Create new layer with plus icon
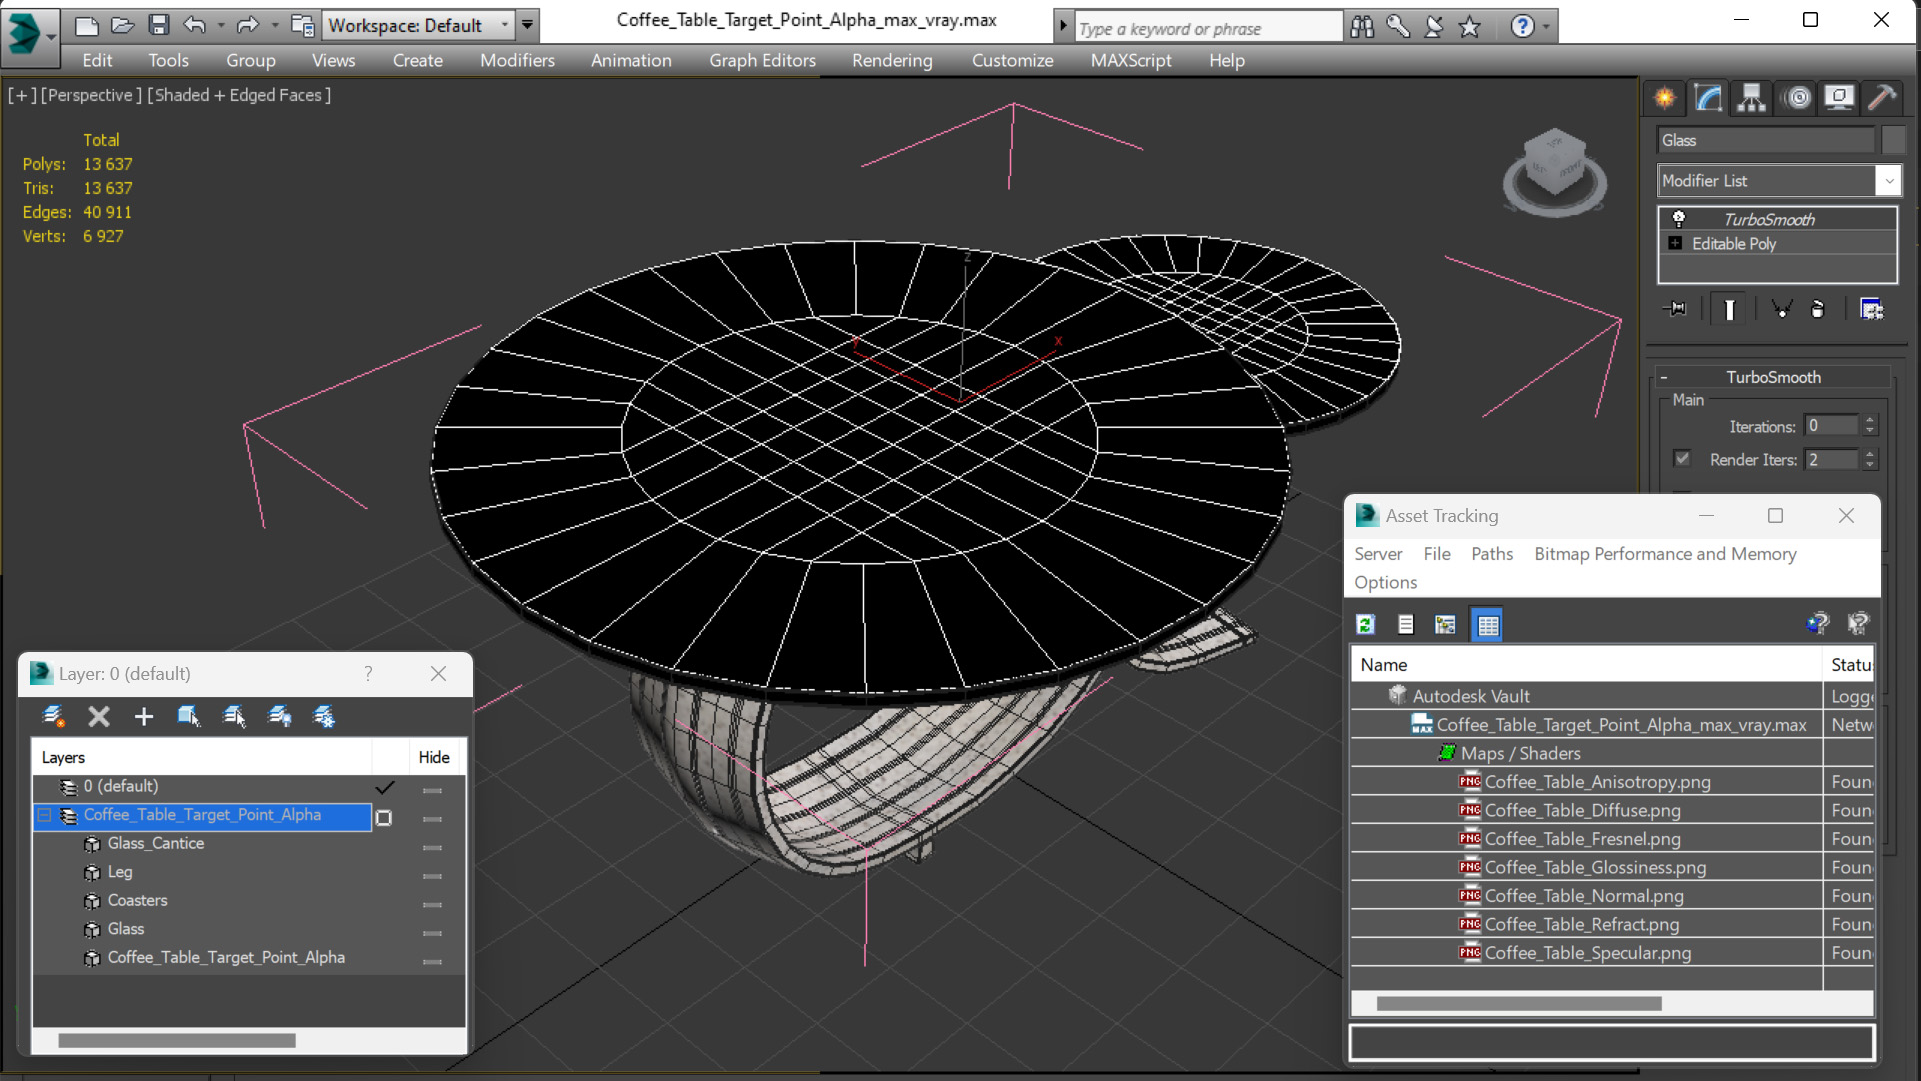The image size is (1921, 1081). (x=144, y=716)
